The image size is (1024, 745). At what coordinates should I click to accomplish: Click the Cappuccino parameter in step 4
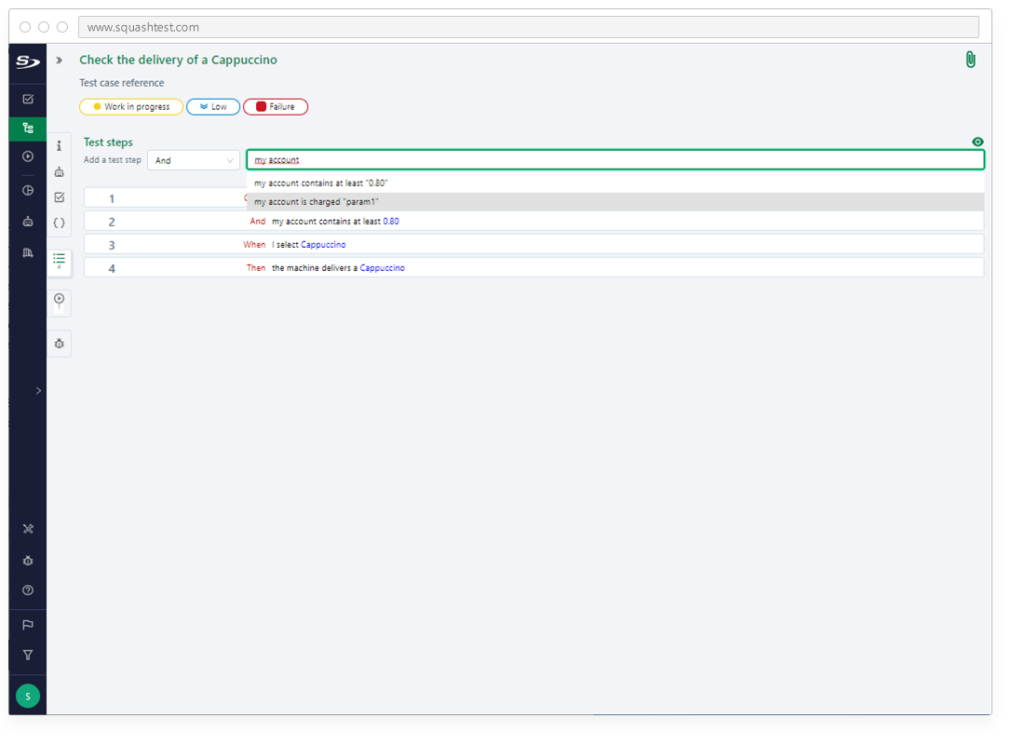tap(382, 268)
